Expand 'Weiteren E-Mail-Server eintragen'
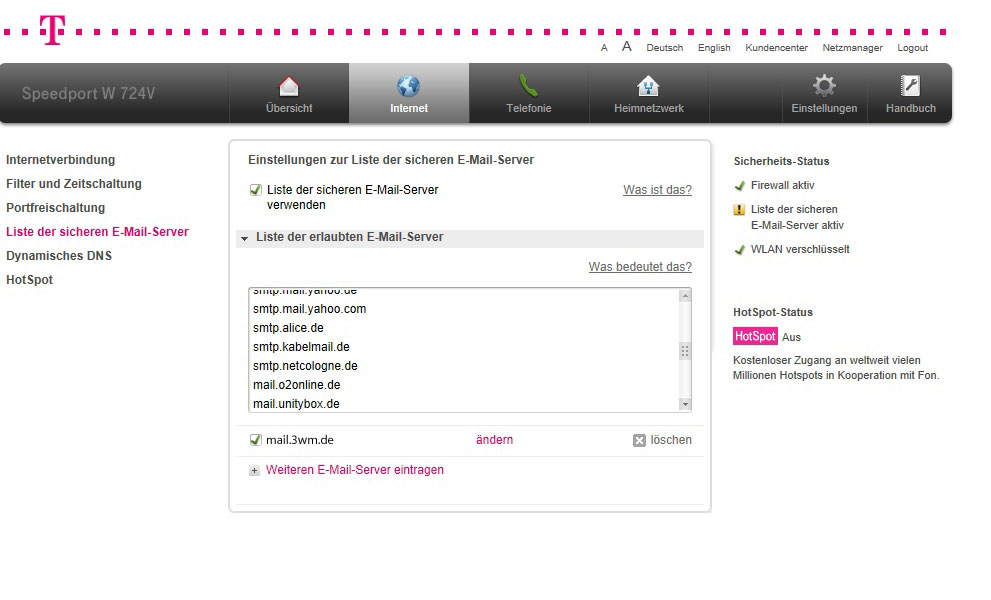Viewport: 991px width, 600px height. point(355,470)
